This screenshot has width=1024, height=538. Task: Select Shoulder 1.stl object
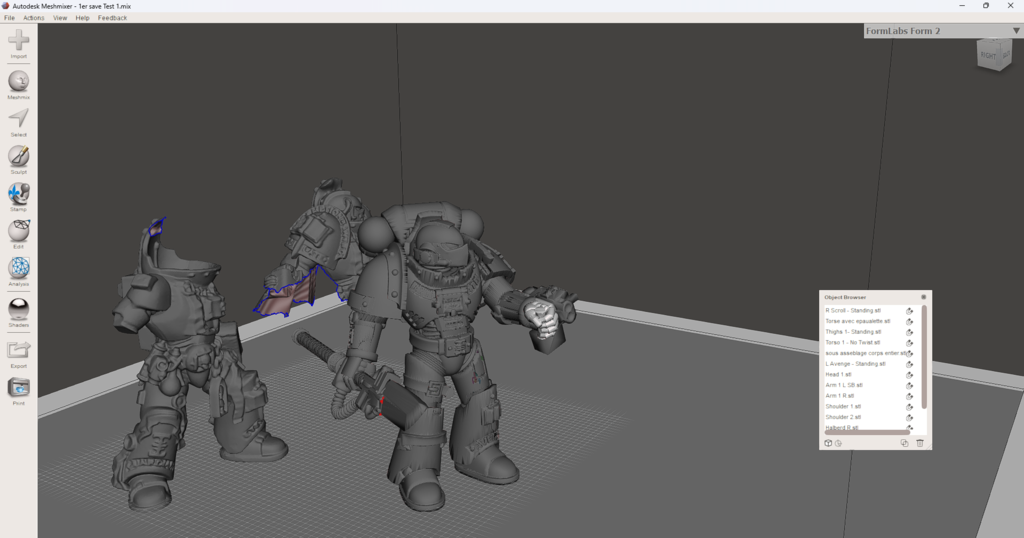(x=842, y=406)
